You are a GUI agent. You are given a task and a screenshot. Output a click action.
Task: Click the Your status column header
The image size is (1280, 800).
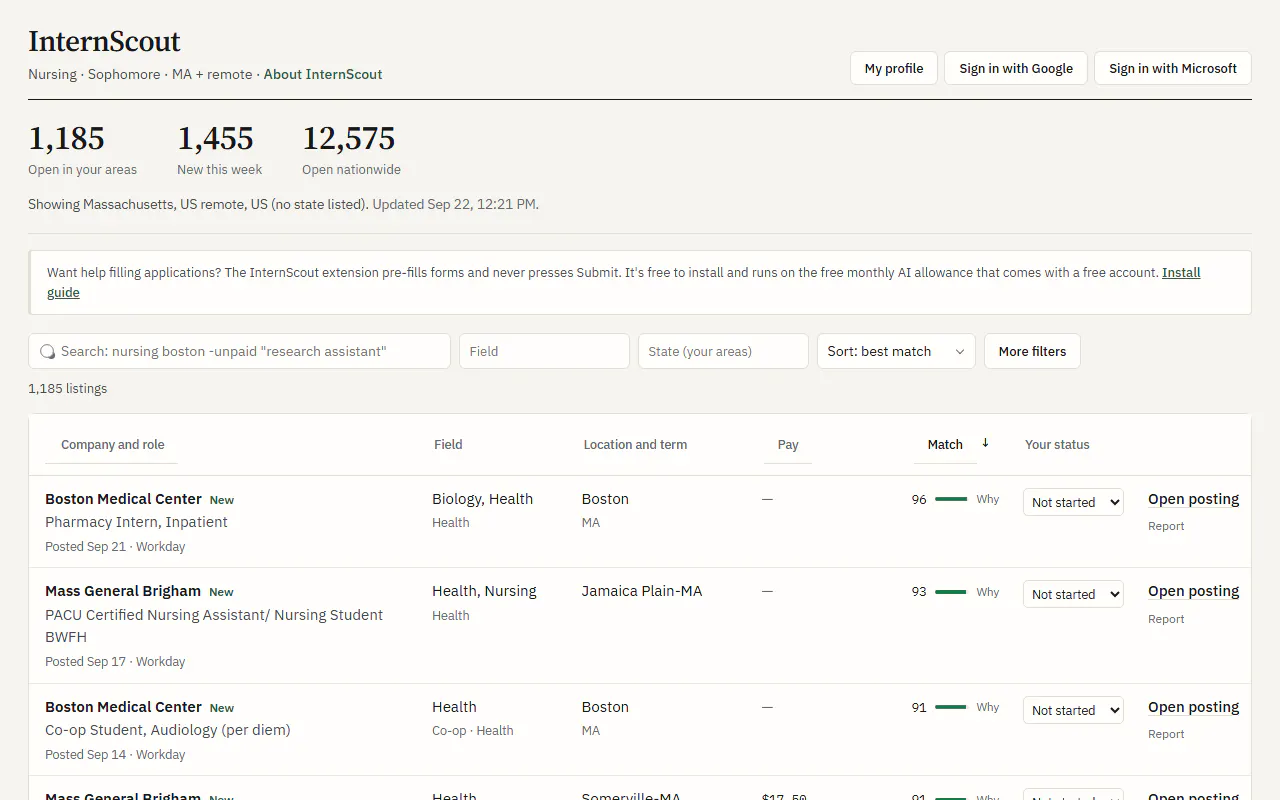tap(1057, 445)
